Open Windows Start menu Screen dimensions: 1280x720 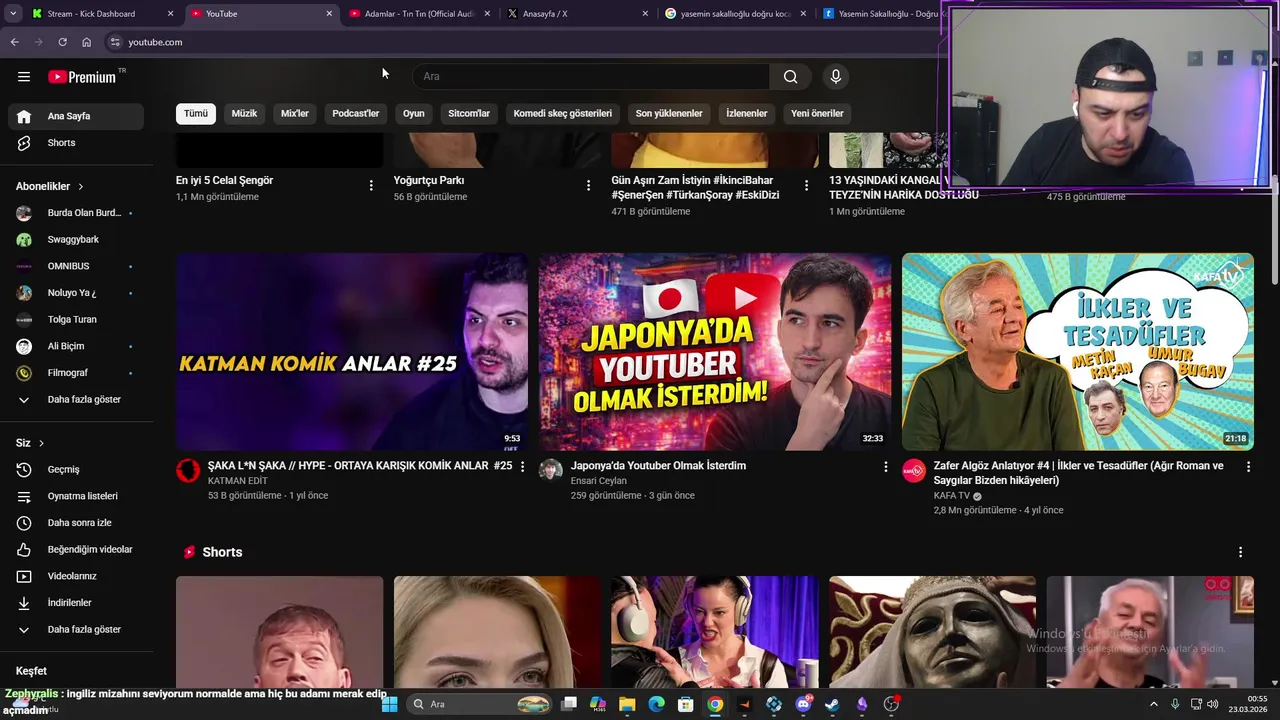(390, 704)
